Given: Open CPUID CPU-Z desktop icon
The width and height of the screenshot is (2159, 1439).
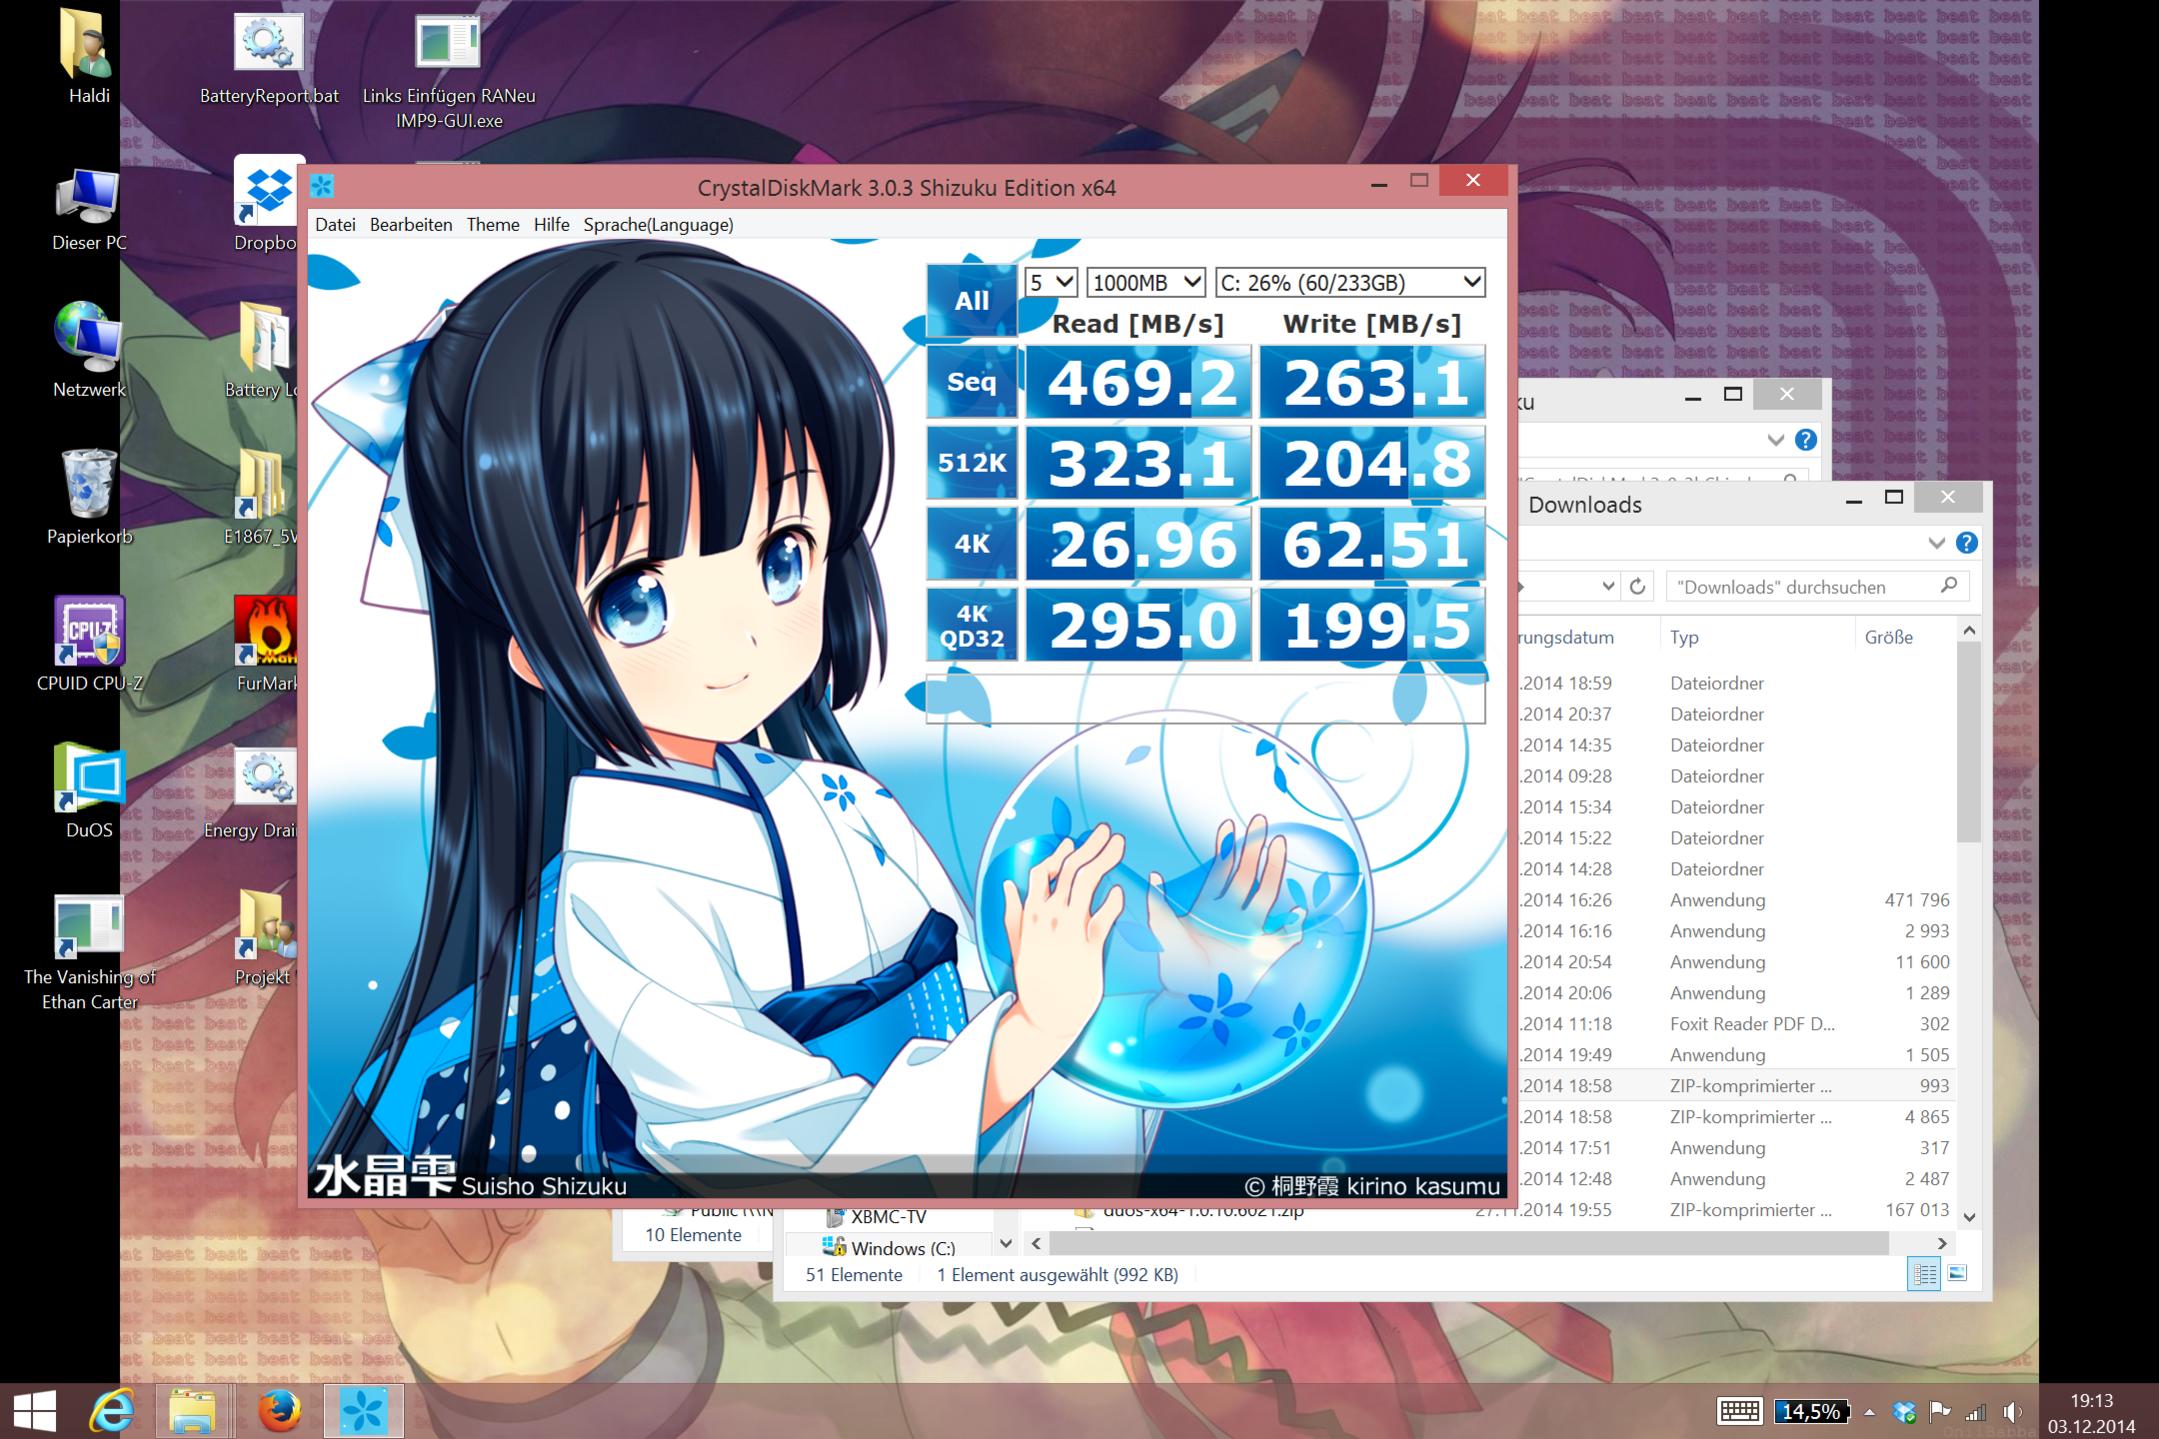Looking at the screenshot, I should (x=89, y=632).
